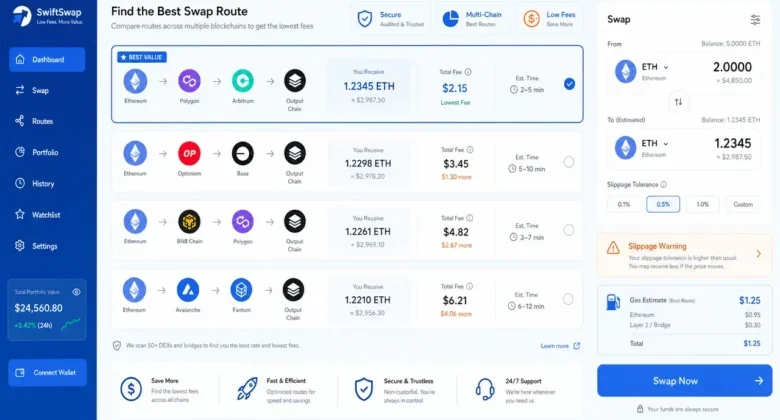This screenshot has width=780, height=420.
Task: Open Portfolio in sidebar
Action: tap(47, 152)
